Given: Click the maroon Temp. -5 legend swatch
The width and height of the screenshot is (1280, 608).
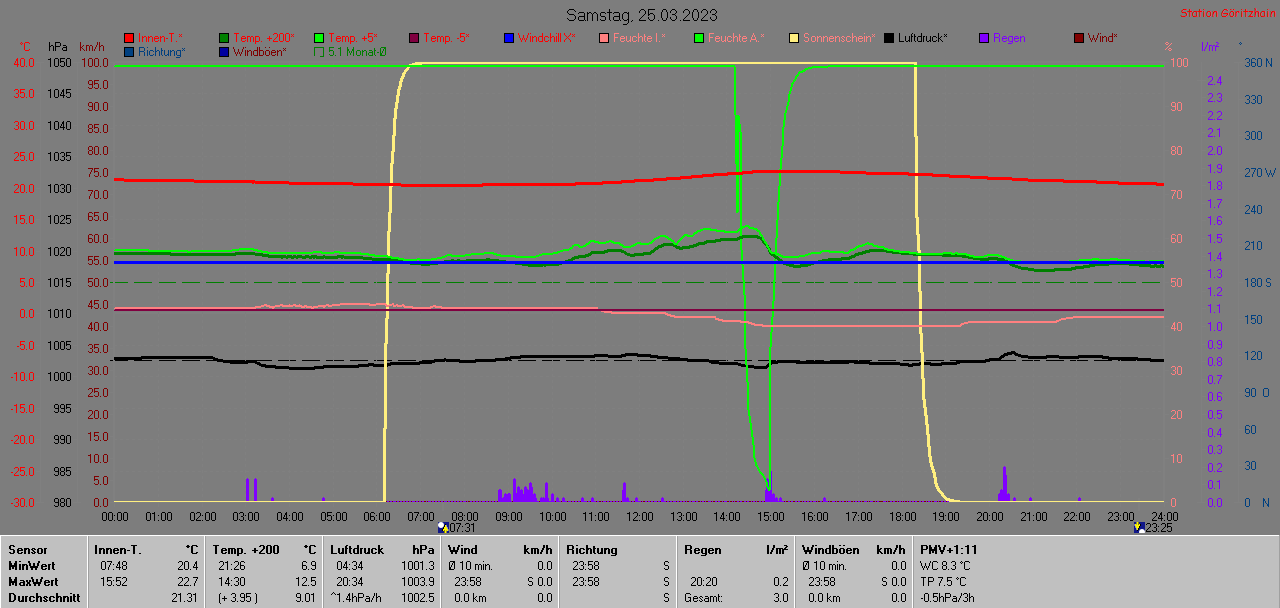Looking at the screenshot, I should point(414,38).
